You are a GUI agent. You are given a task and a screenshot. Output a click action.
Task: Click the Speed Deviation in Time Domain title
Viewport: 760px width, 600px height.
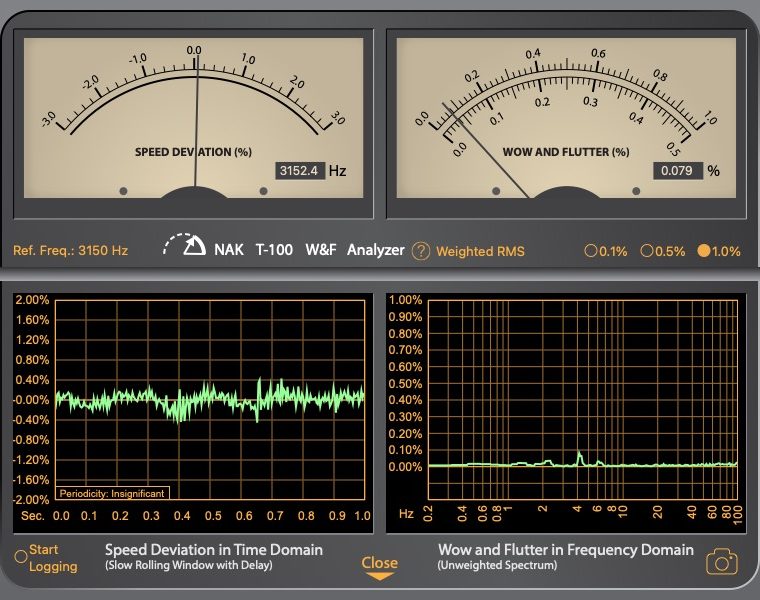[x=214, y=550]
